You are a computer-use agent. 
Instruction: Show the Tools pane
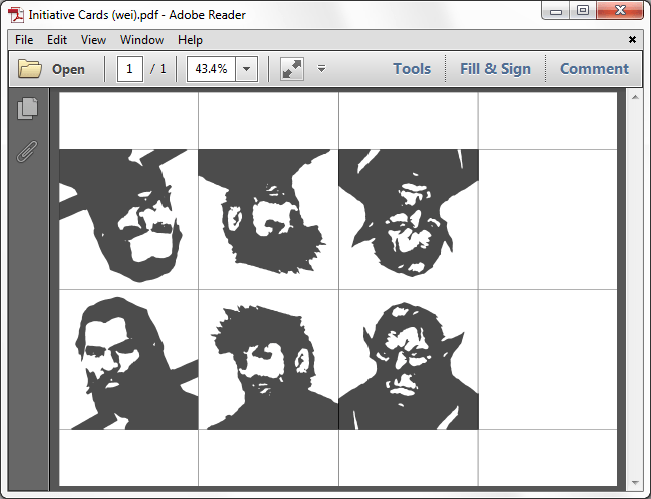pos(411,69)
